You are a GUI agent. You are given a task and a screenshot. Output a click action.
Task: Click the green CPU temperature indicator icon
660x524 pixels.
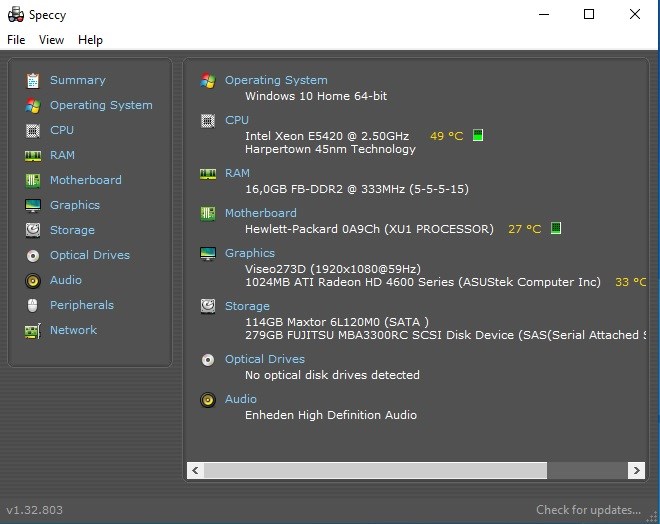click(x=478, y=135)
